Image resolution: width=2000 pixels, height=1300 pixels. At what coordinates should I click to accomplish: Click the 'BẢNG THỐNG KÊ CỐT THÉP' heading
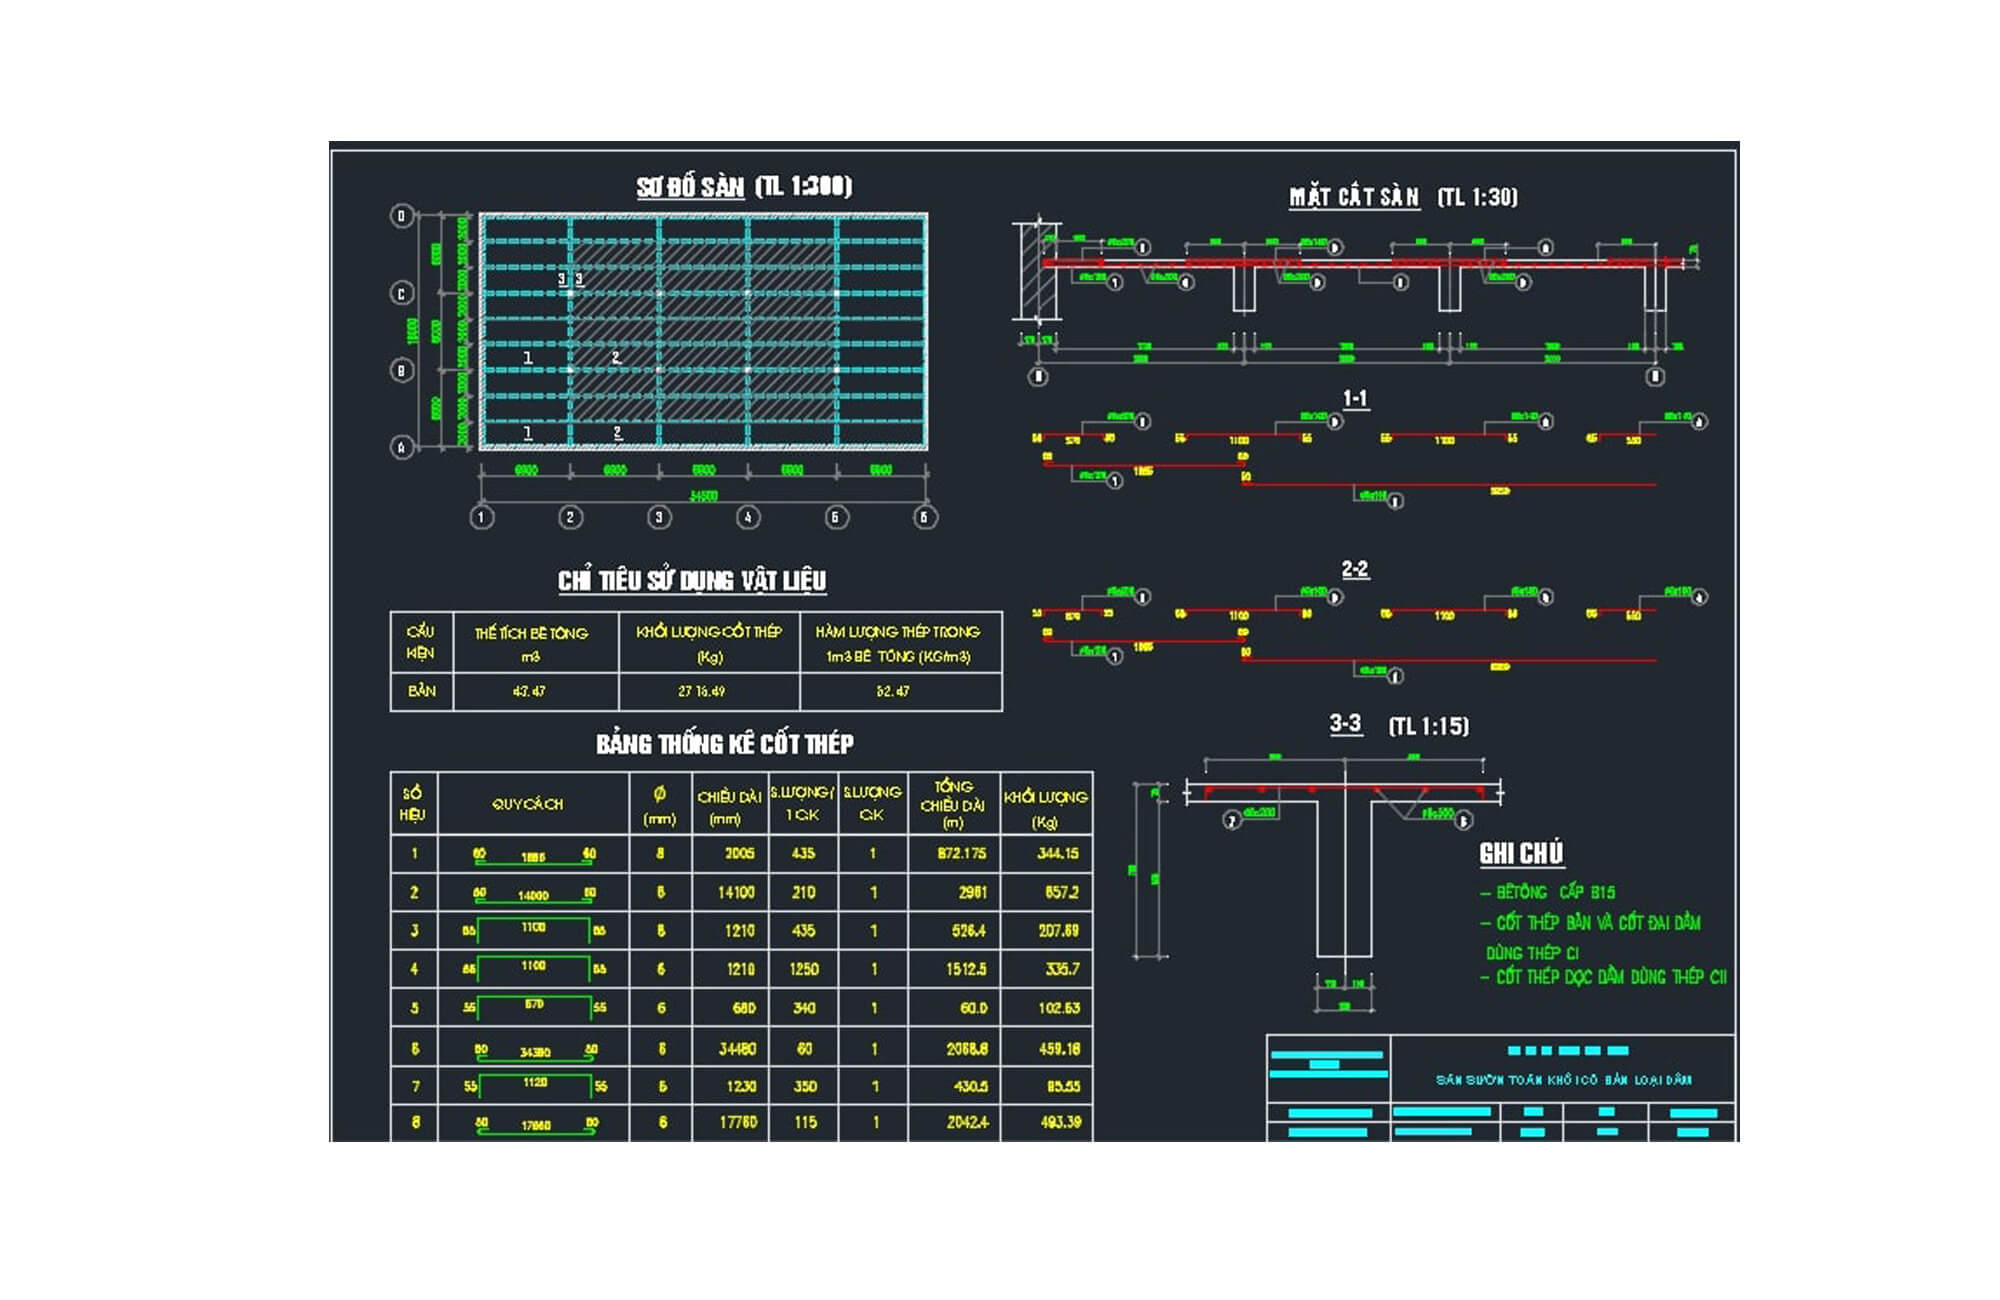(725, 744)
